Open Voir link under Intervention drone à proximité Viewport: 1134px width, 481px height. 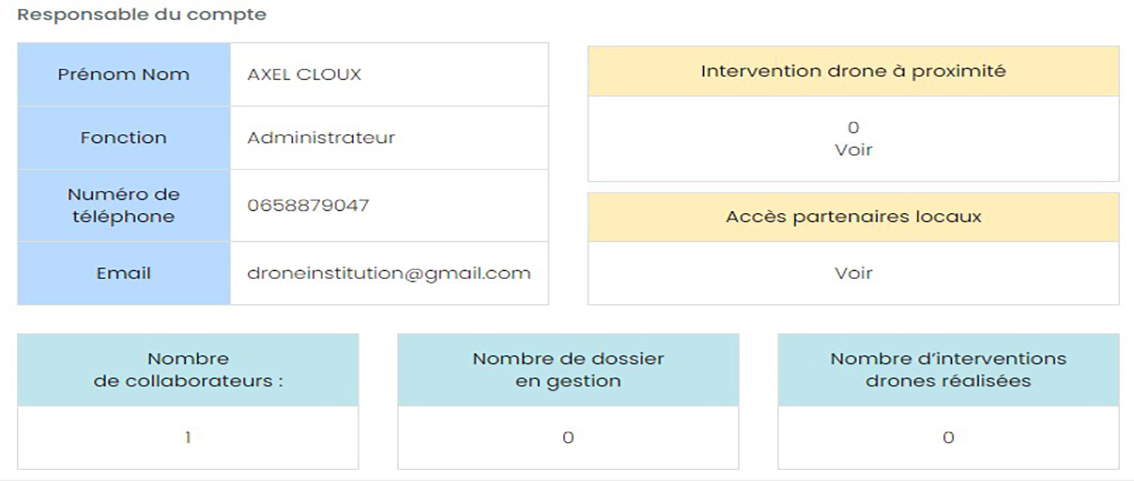(853, 150)
